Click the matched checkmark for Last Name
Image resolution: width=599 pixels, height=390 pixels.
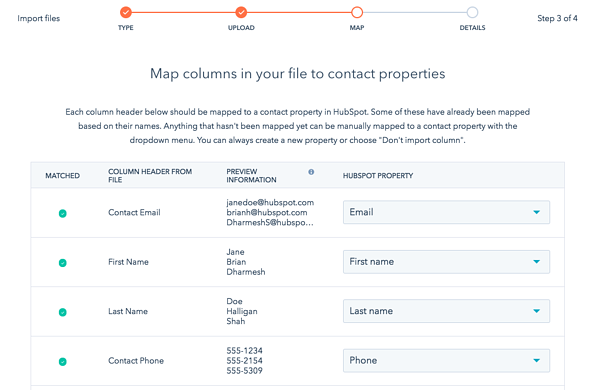click(x=63, y=312)
